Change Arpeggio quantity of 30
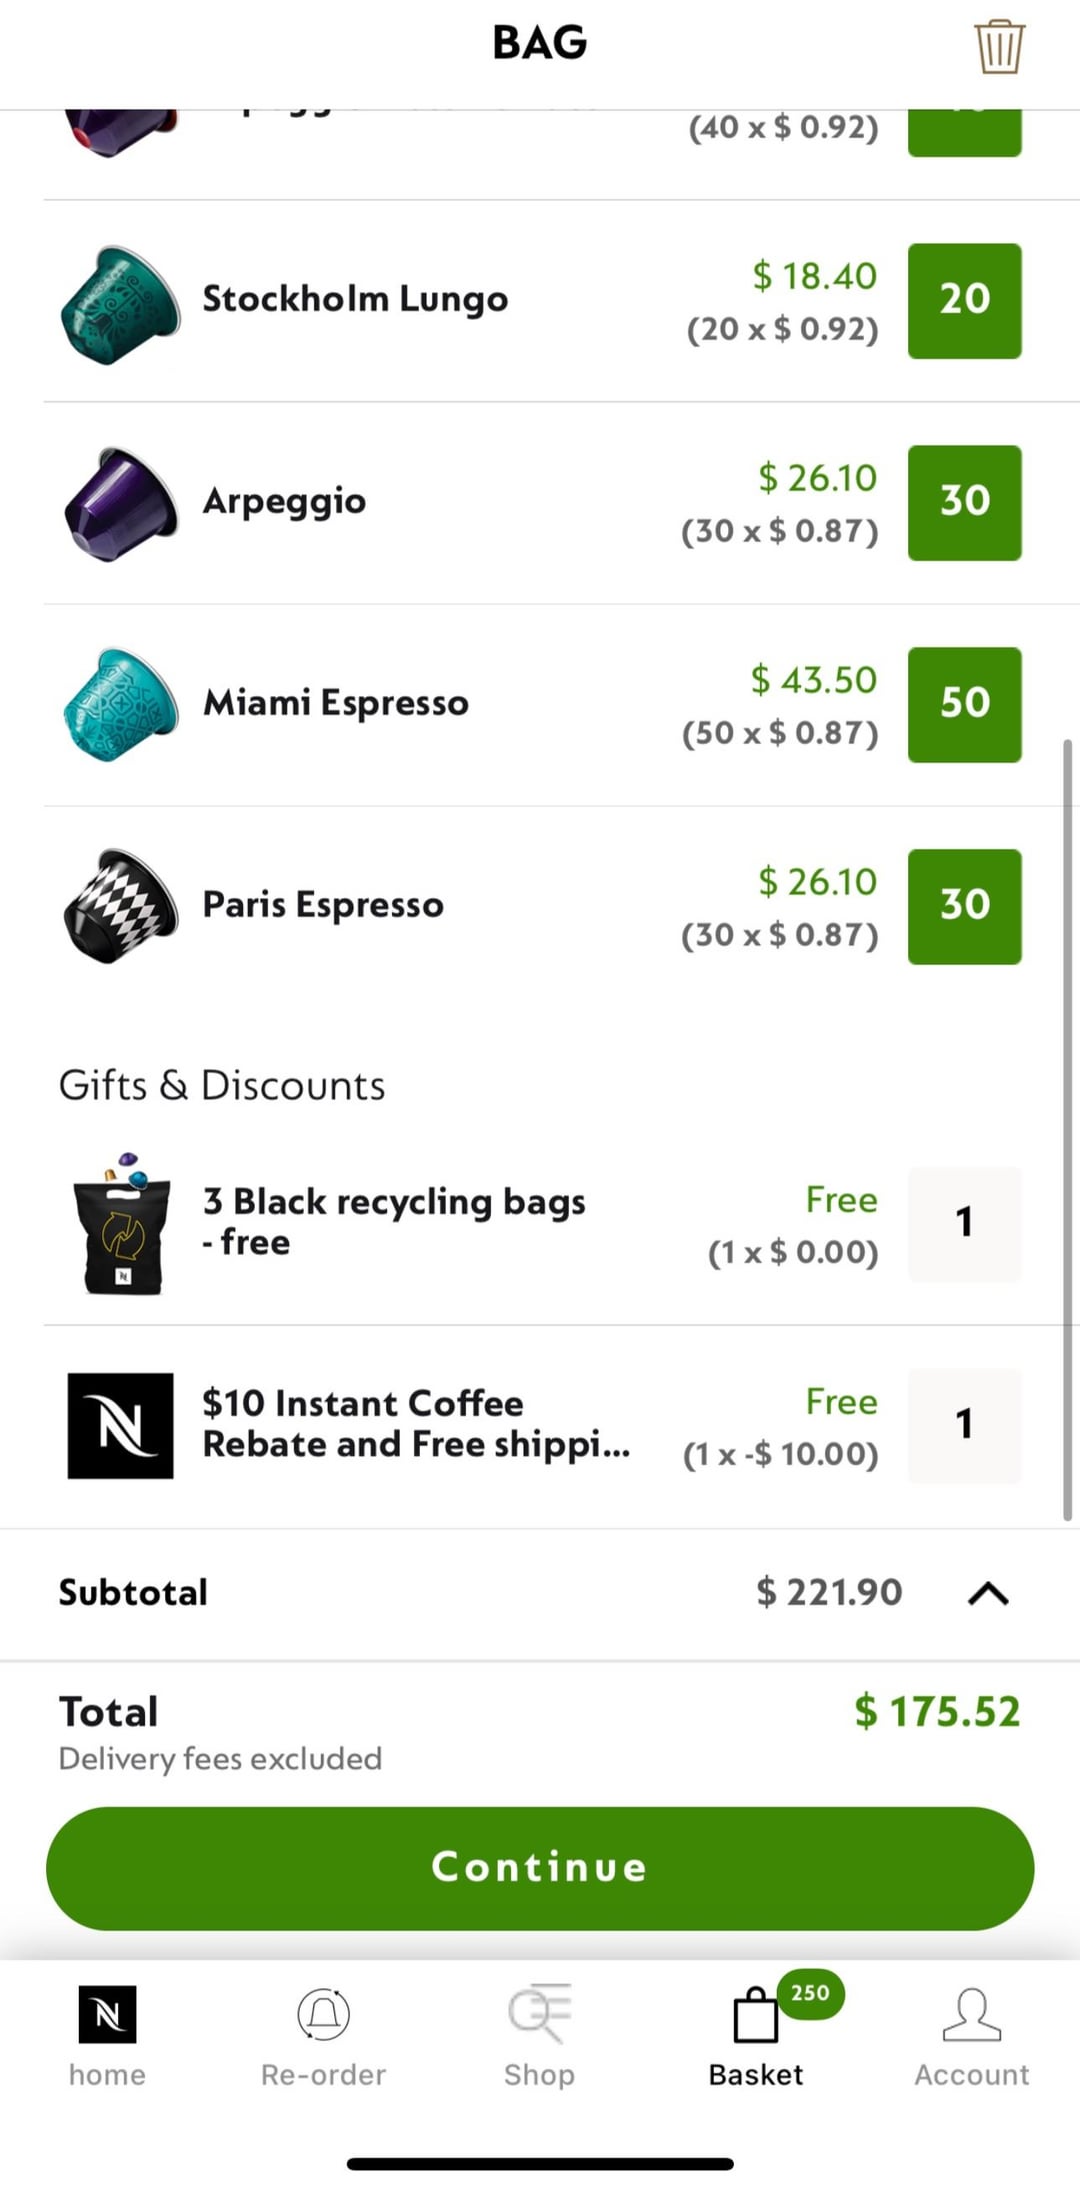Viewport: 1080px width, 2191px height. [964, 503]
